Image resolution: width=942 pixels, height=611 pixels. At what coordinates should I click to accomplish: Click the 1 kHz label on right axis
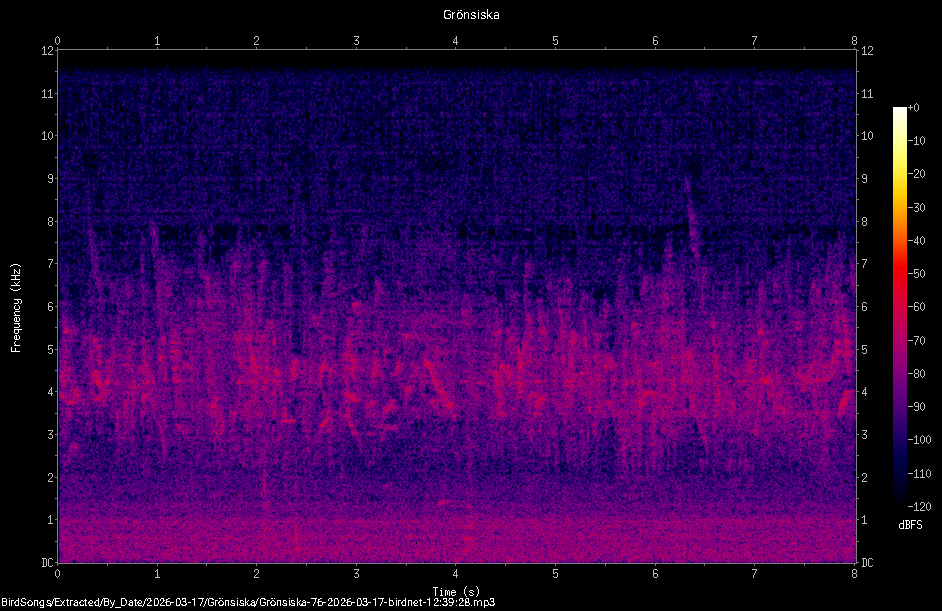point(865,520)
